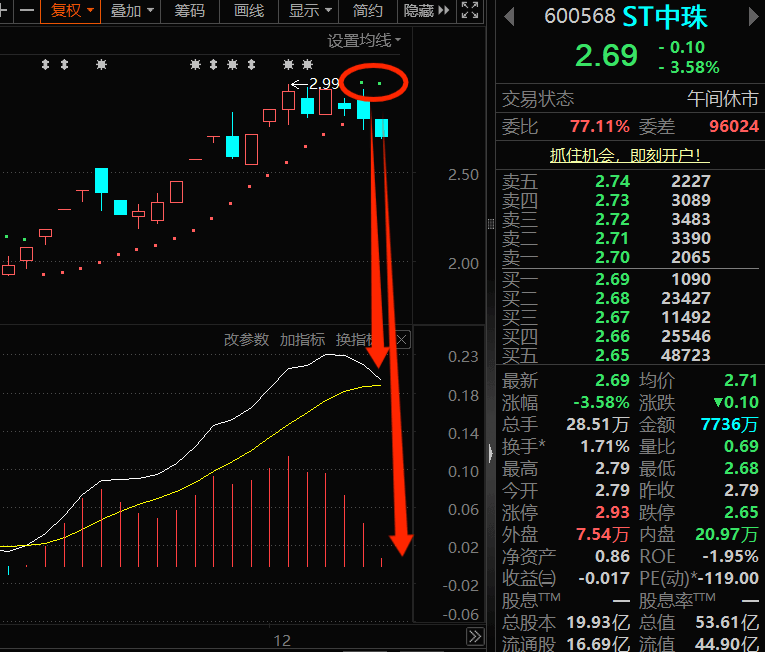This screenshot has height=652, width=765.
Task: Click 卖二 price 2.71
Action: (x=612, y=239)
